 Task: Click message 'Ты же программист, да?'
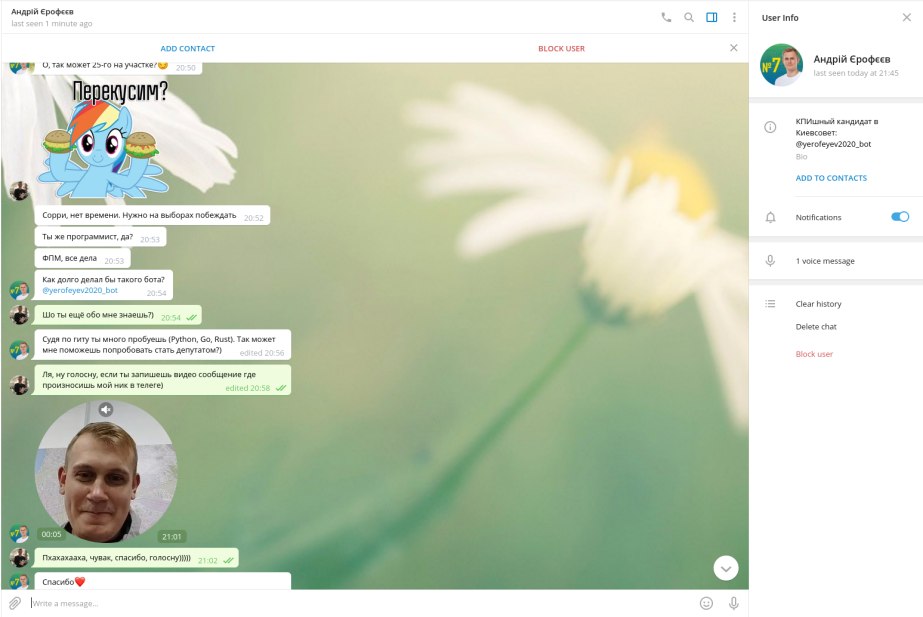(x=100, y=237)
